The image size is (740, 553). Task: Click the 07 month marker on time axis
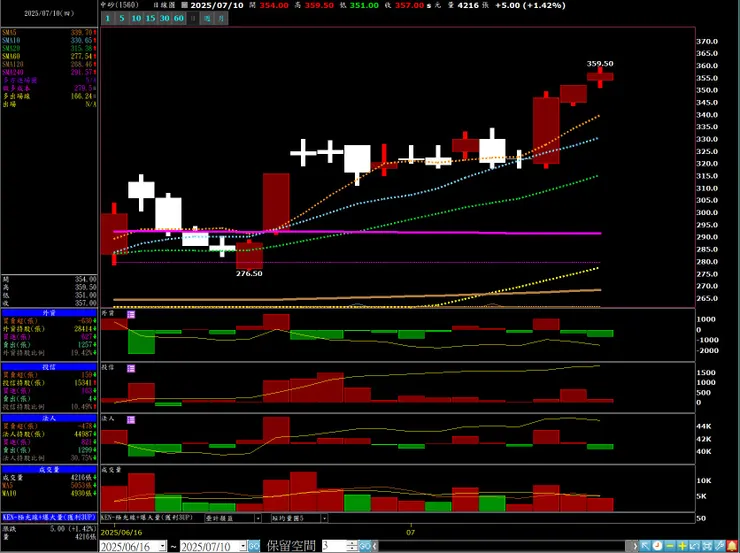point(411,532)
